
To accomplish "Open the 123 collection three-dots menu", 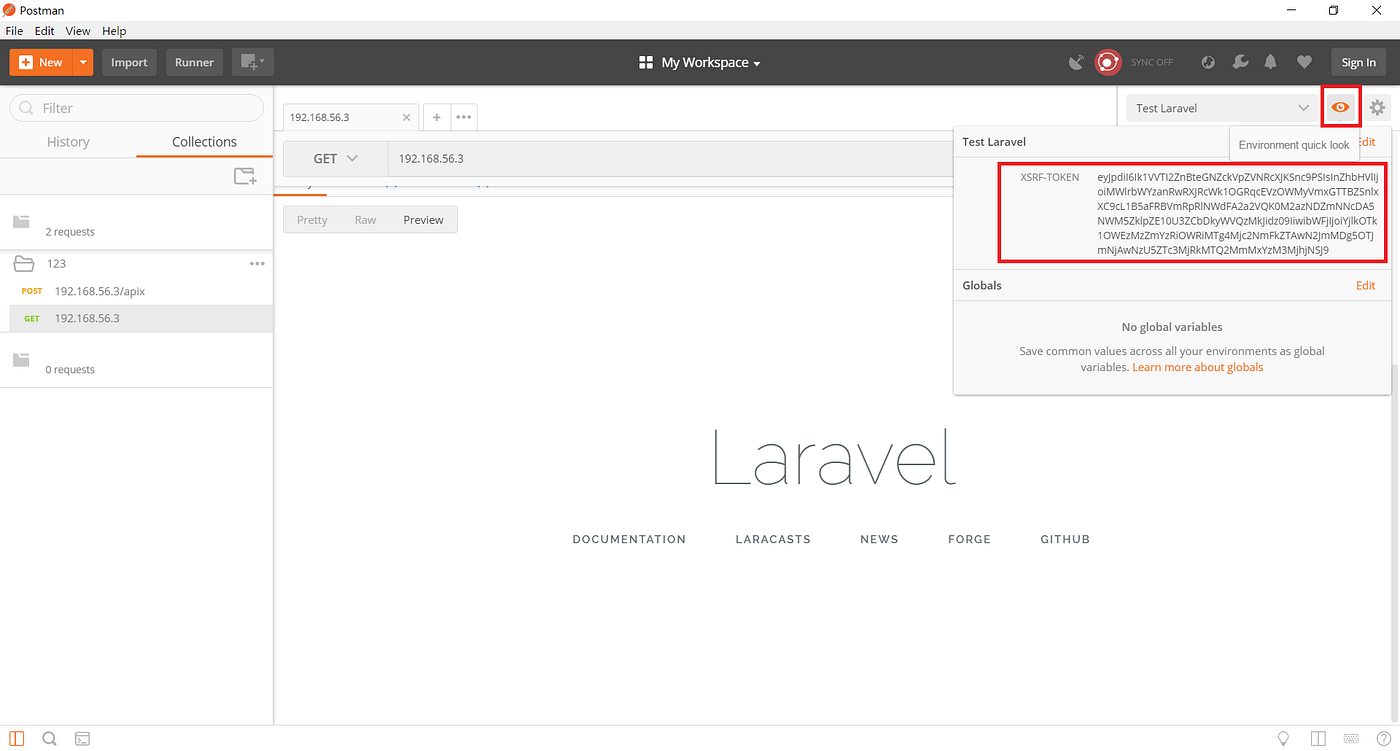I will coord(257,264).
